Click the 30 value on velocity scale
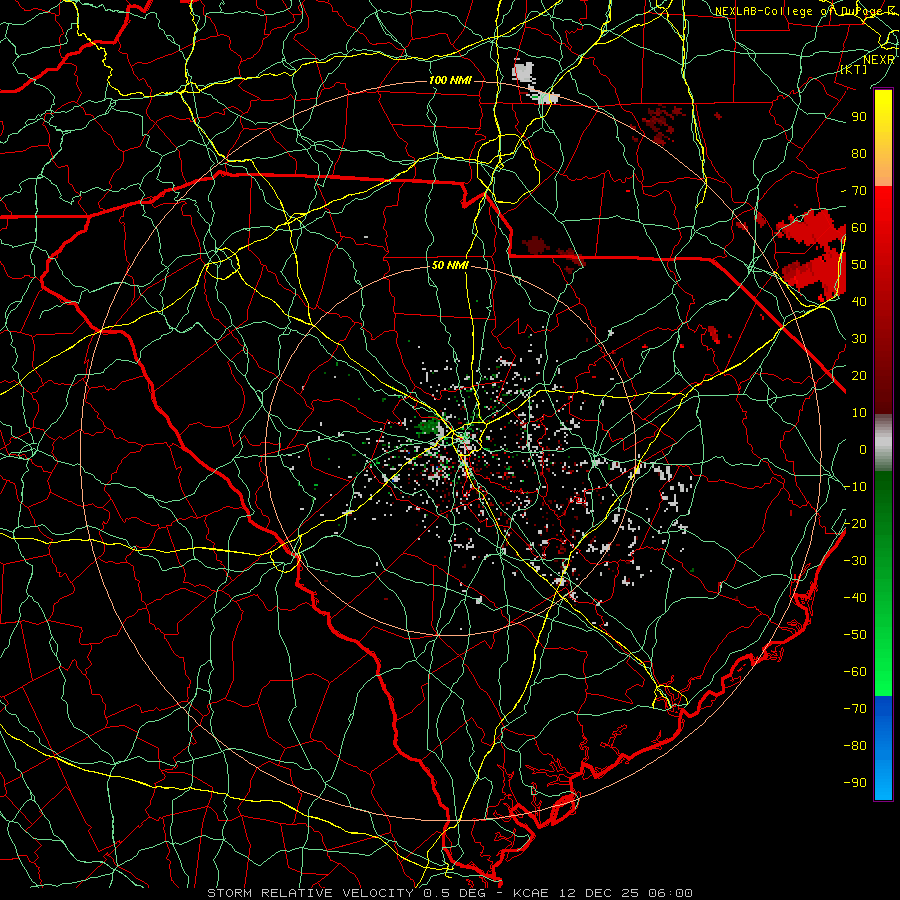 859,339
